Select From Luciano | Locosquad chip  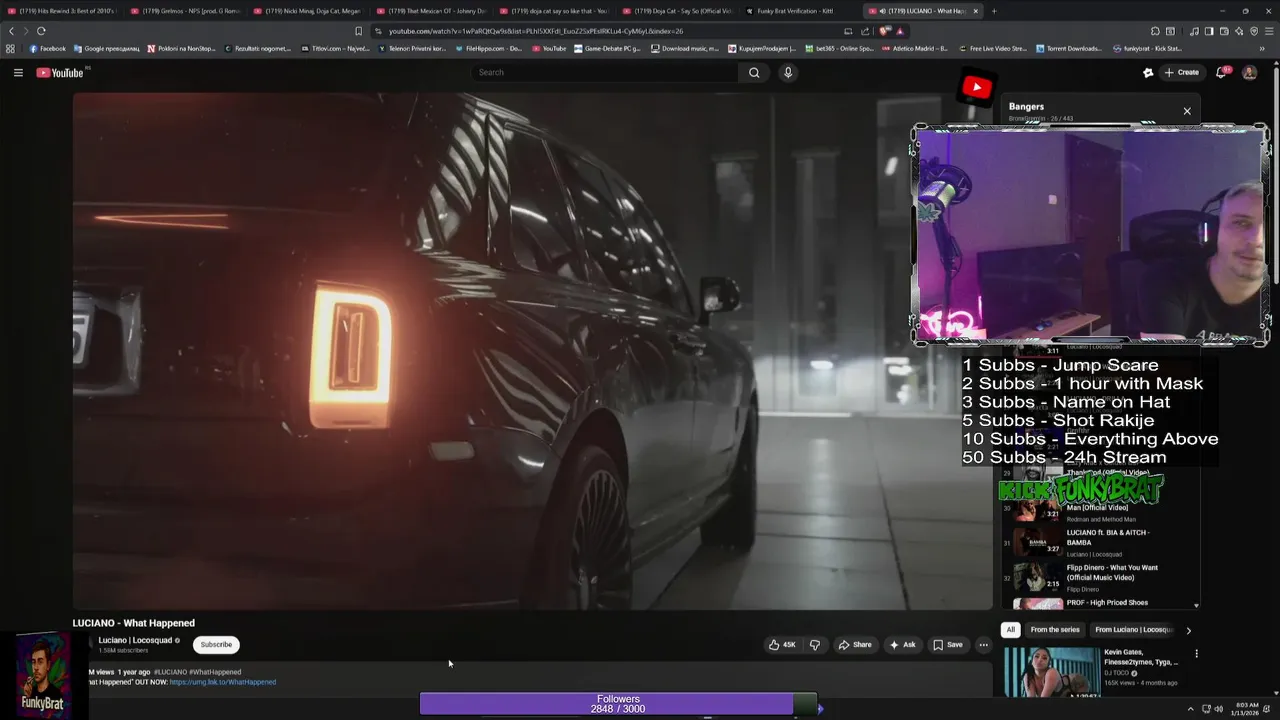pyautogui.click(x=1133, y=630)
